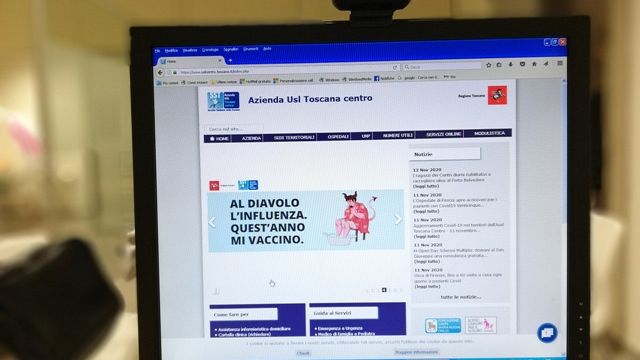Viewport: 640px width, 360px height.
Task: Open the Assistenza infermieristica domiciliare link
Action: coord(254,329)
